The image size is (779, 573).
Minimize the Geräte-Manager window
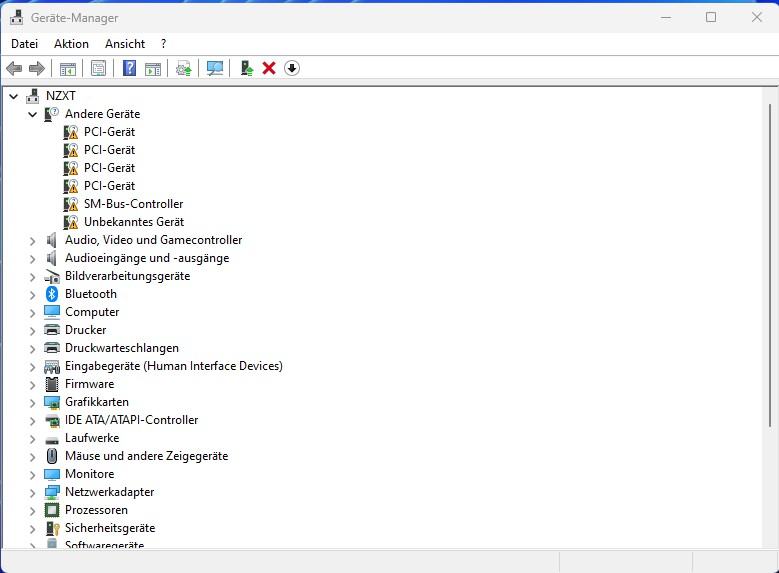(666, 17)
